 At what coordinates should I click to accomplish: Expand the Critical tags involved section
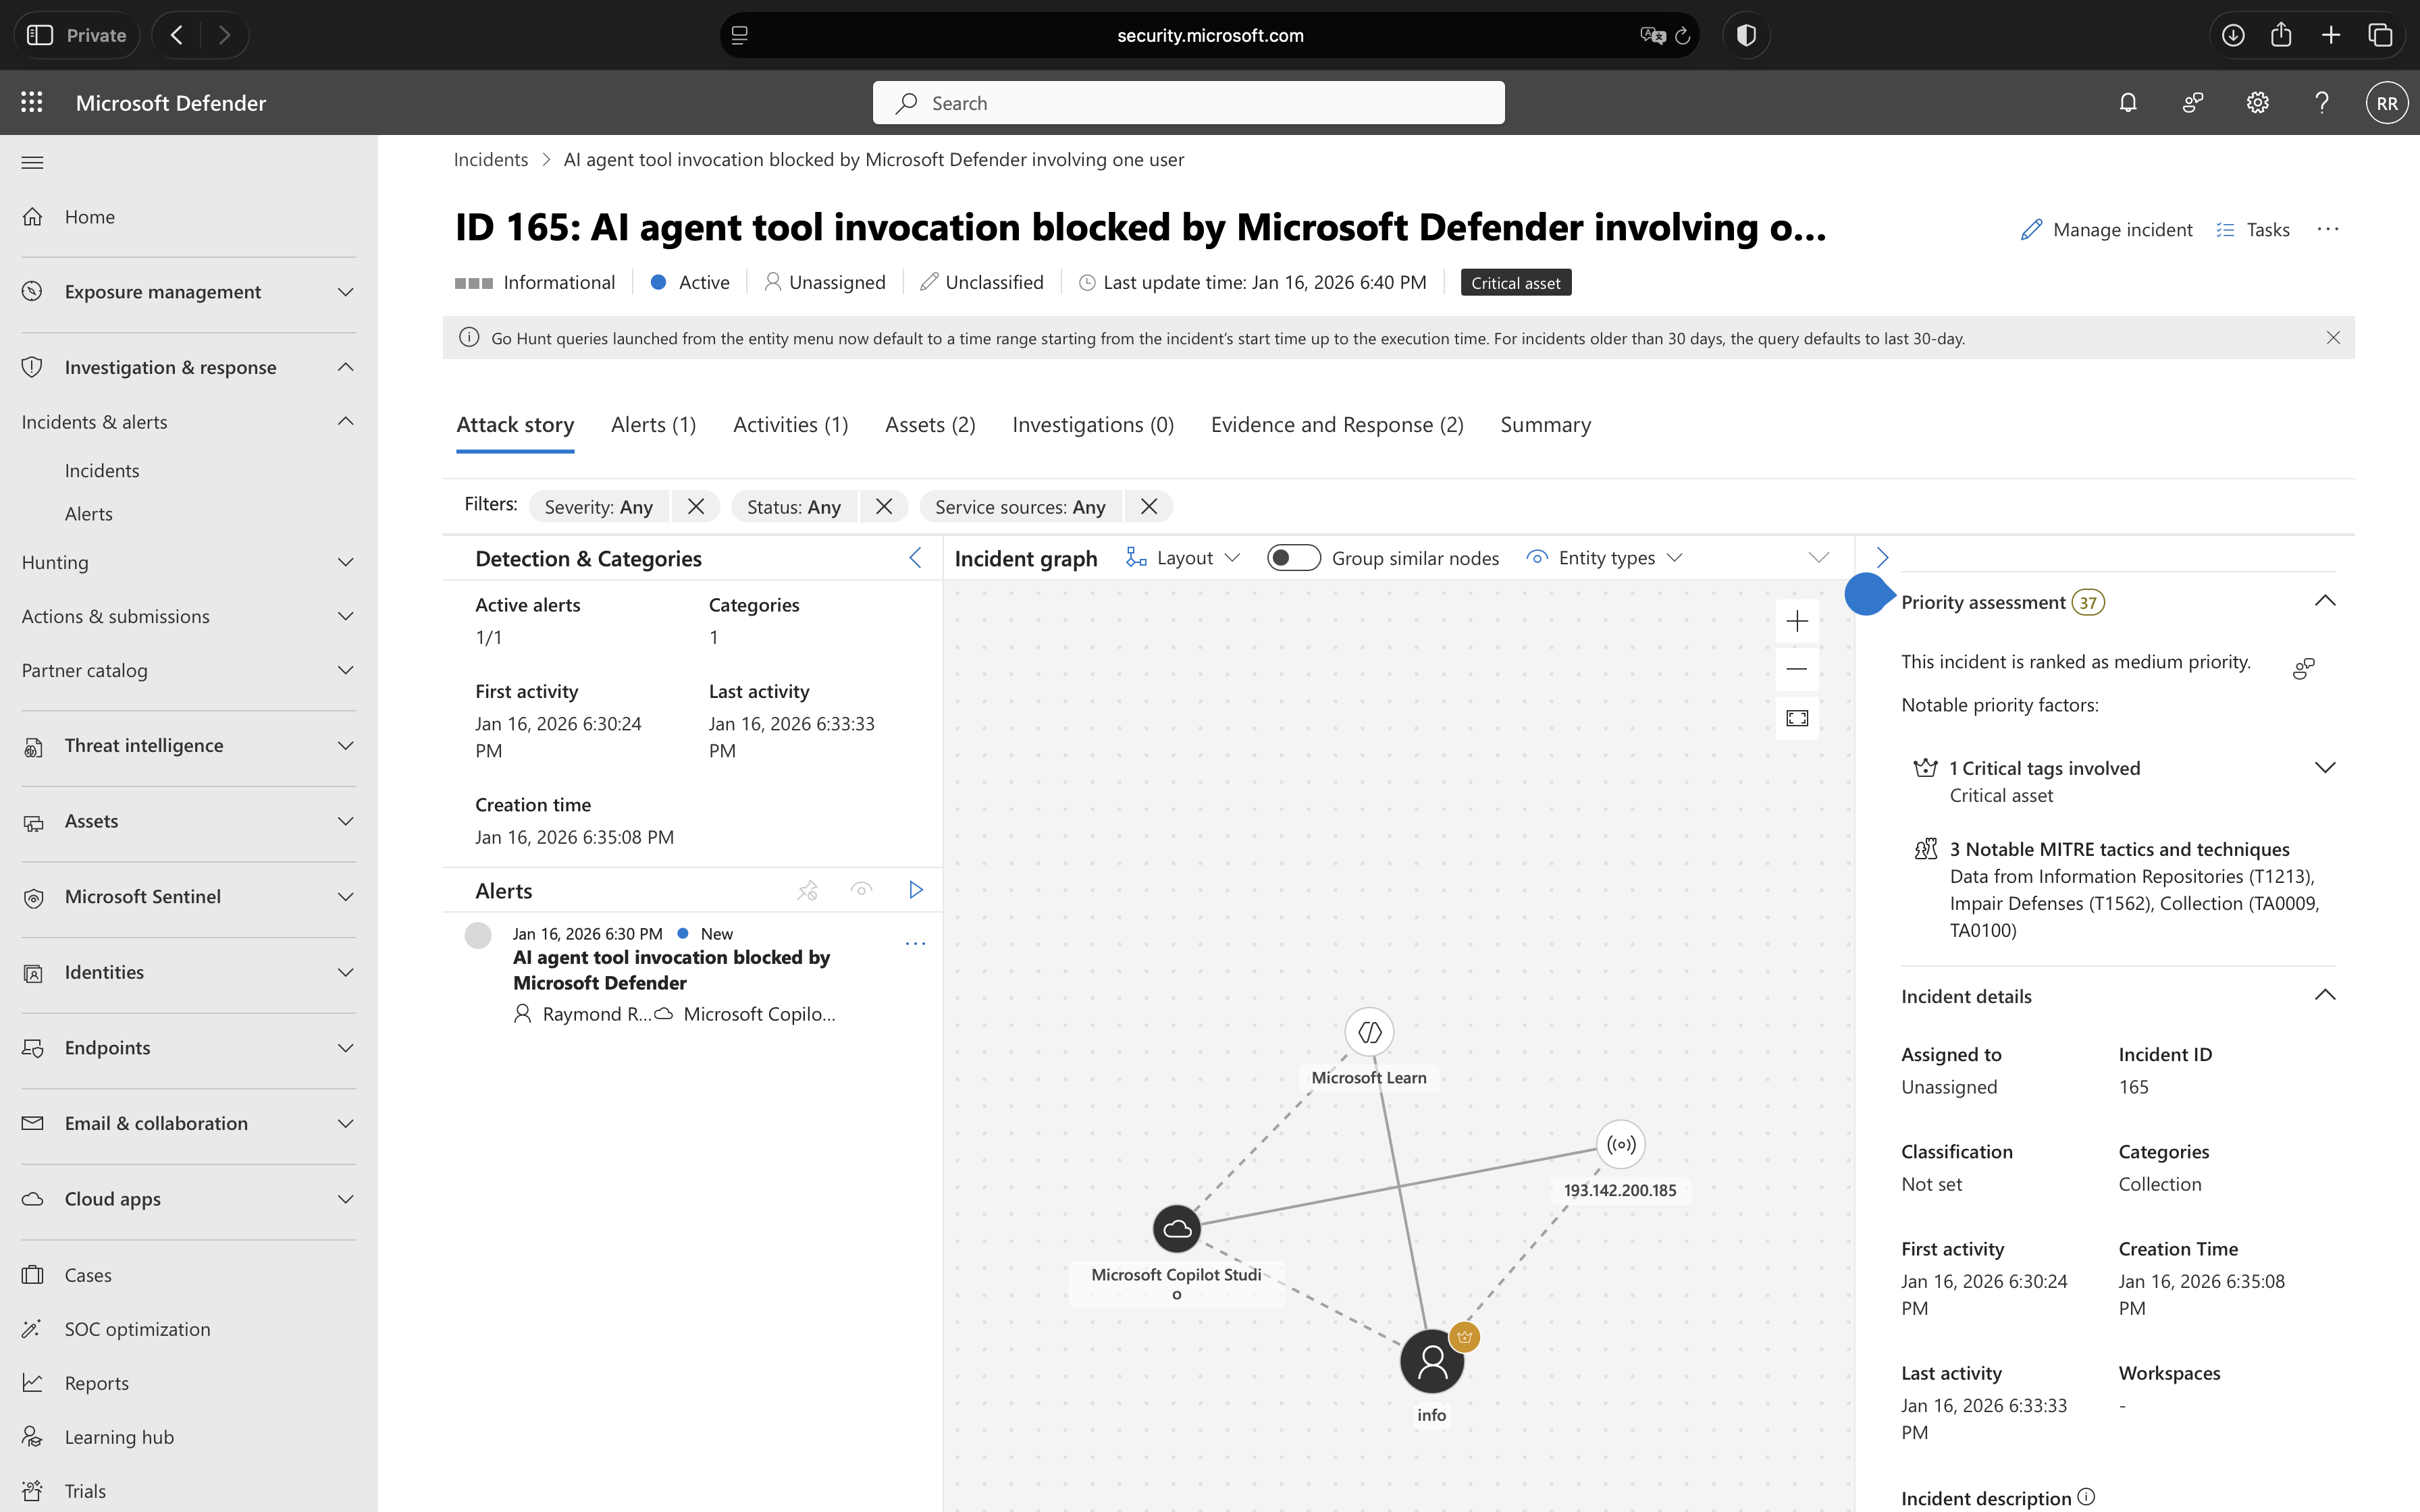click(2324, 768)
